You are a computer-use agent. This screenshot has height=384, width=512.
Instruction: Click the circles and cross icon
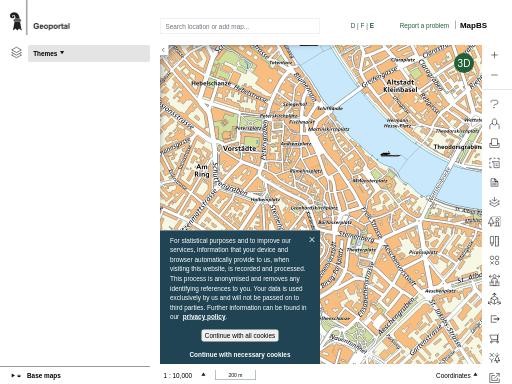(494, 260)
